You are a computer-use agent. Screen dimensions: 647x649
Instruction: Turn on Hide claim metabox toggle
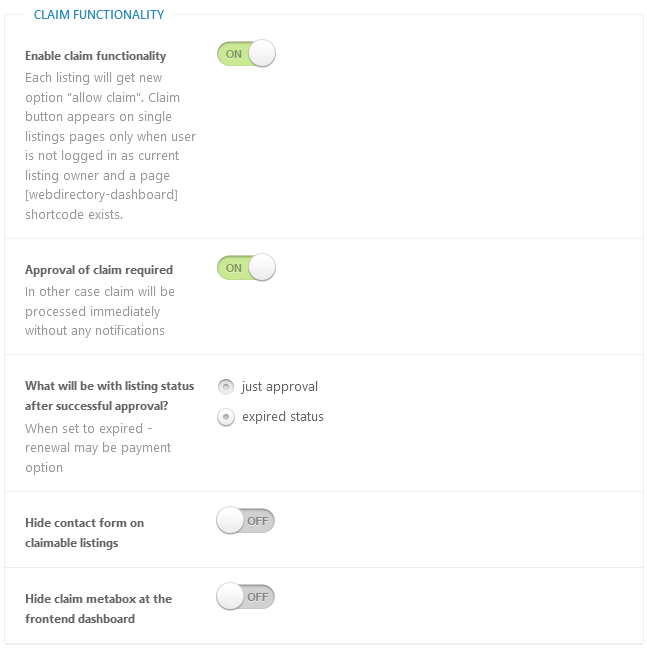[x=245, y=597]
